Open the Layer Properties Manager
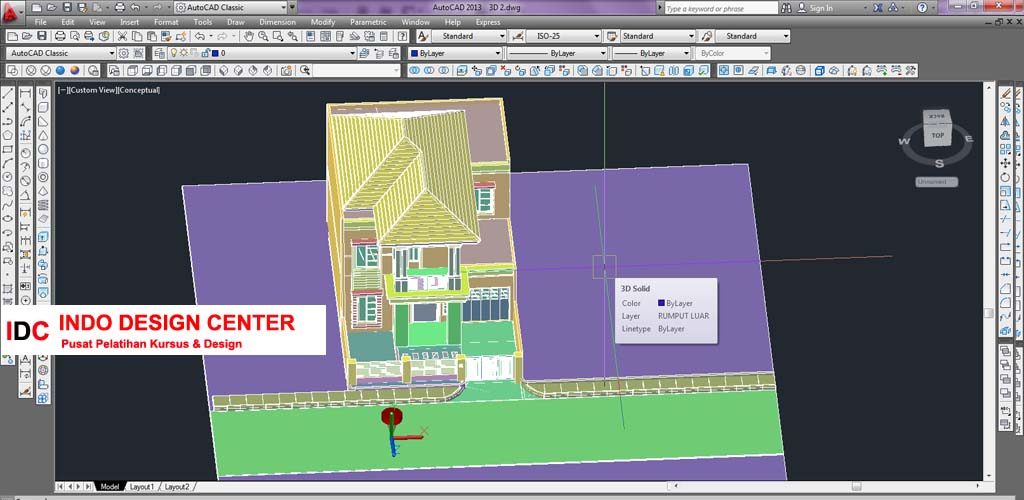Screen dimensions: 1024x500 [159, 53]
